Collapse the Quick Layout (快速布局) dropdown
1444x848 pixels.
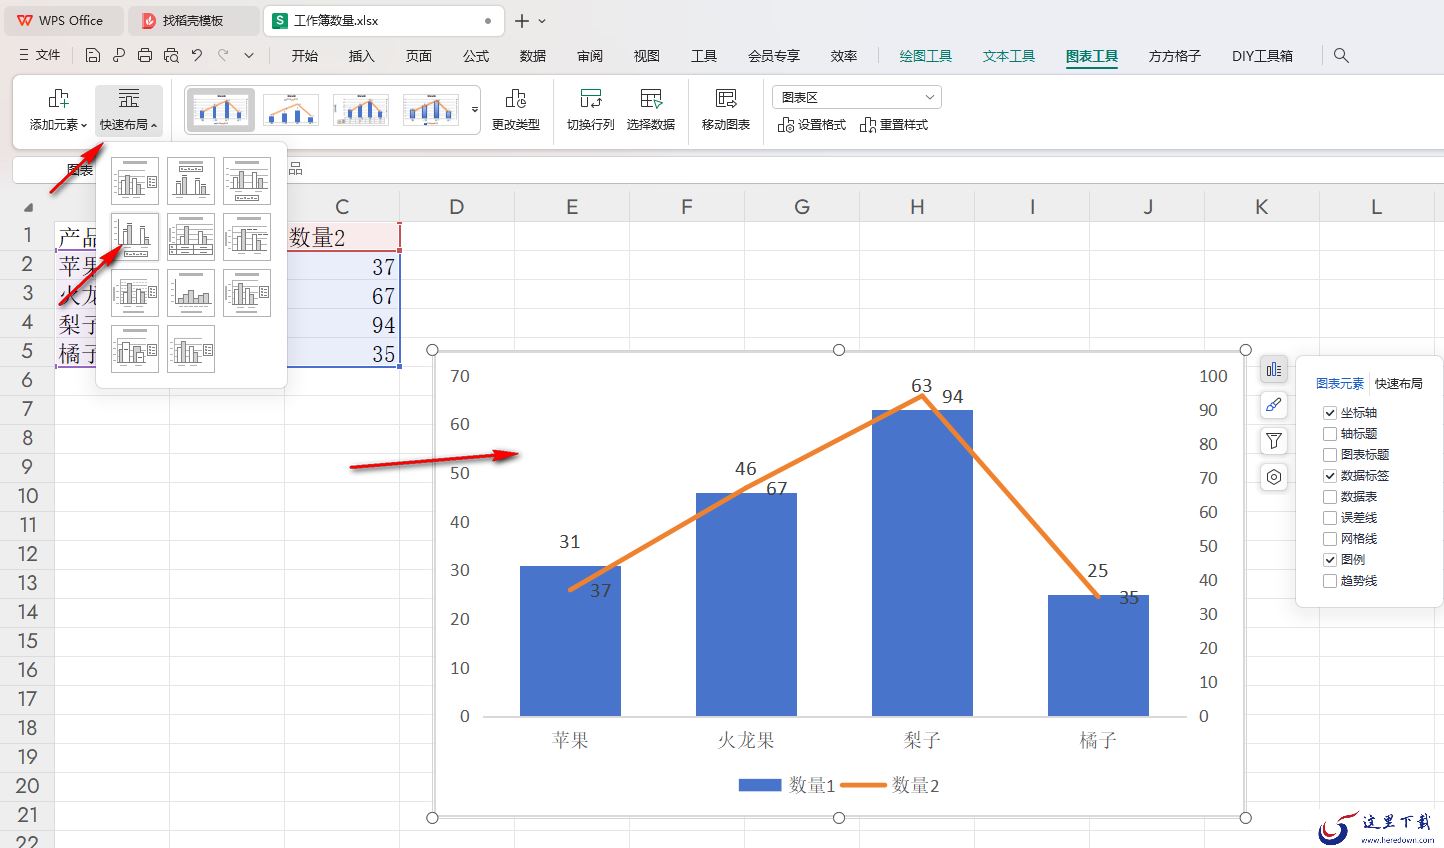click(129, 110)
